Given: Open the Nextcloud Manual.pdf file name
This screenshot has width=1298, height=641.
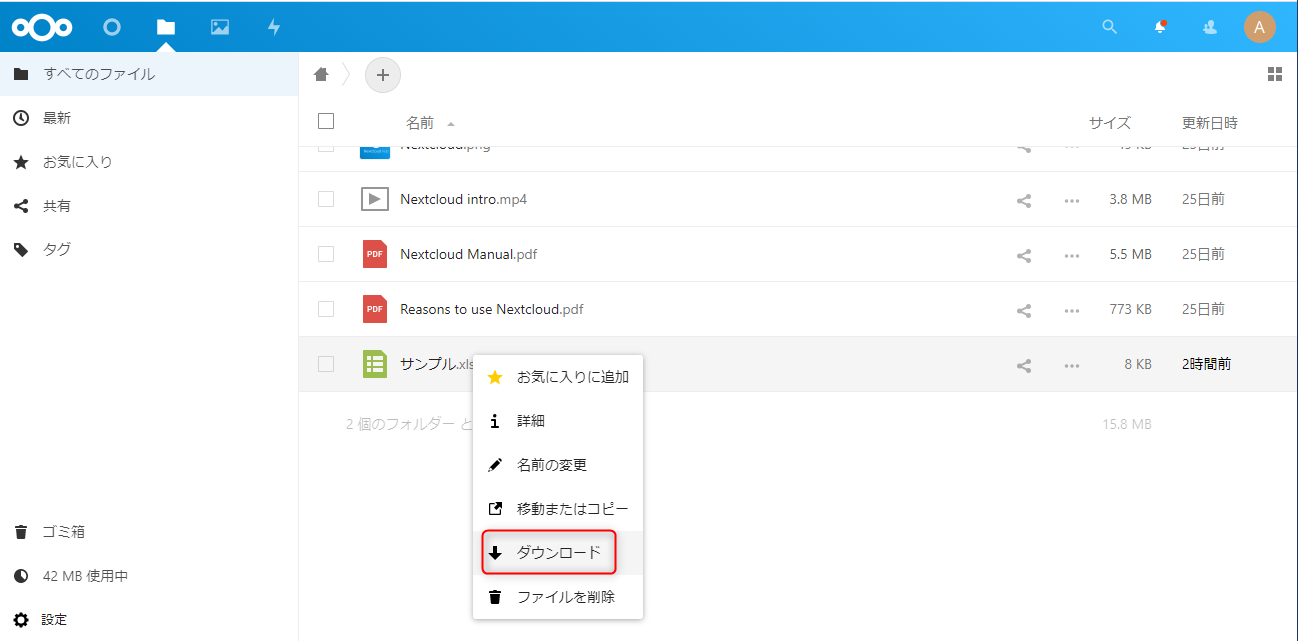Looking at the screenshot, I should point(468,254).
